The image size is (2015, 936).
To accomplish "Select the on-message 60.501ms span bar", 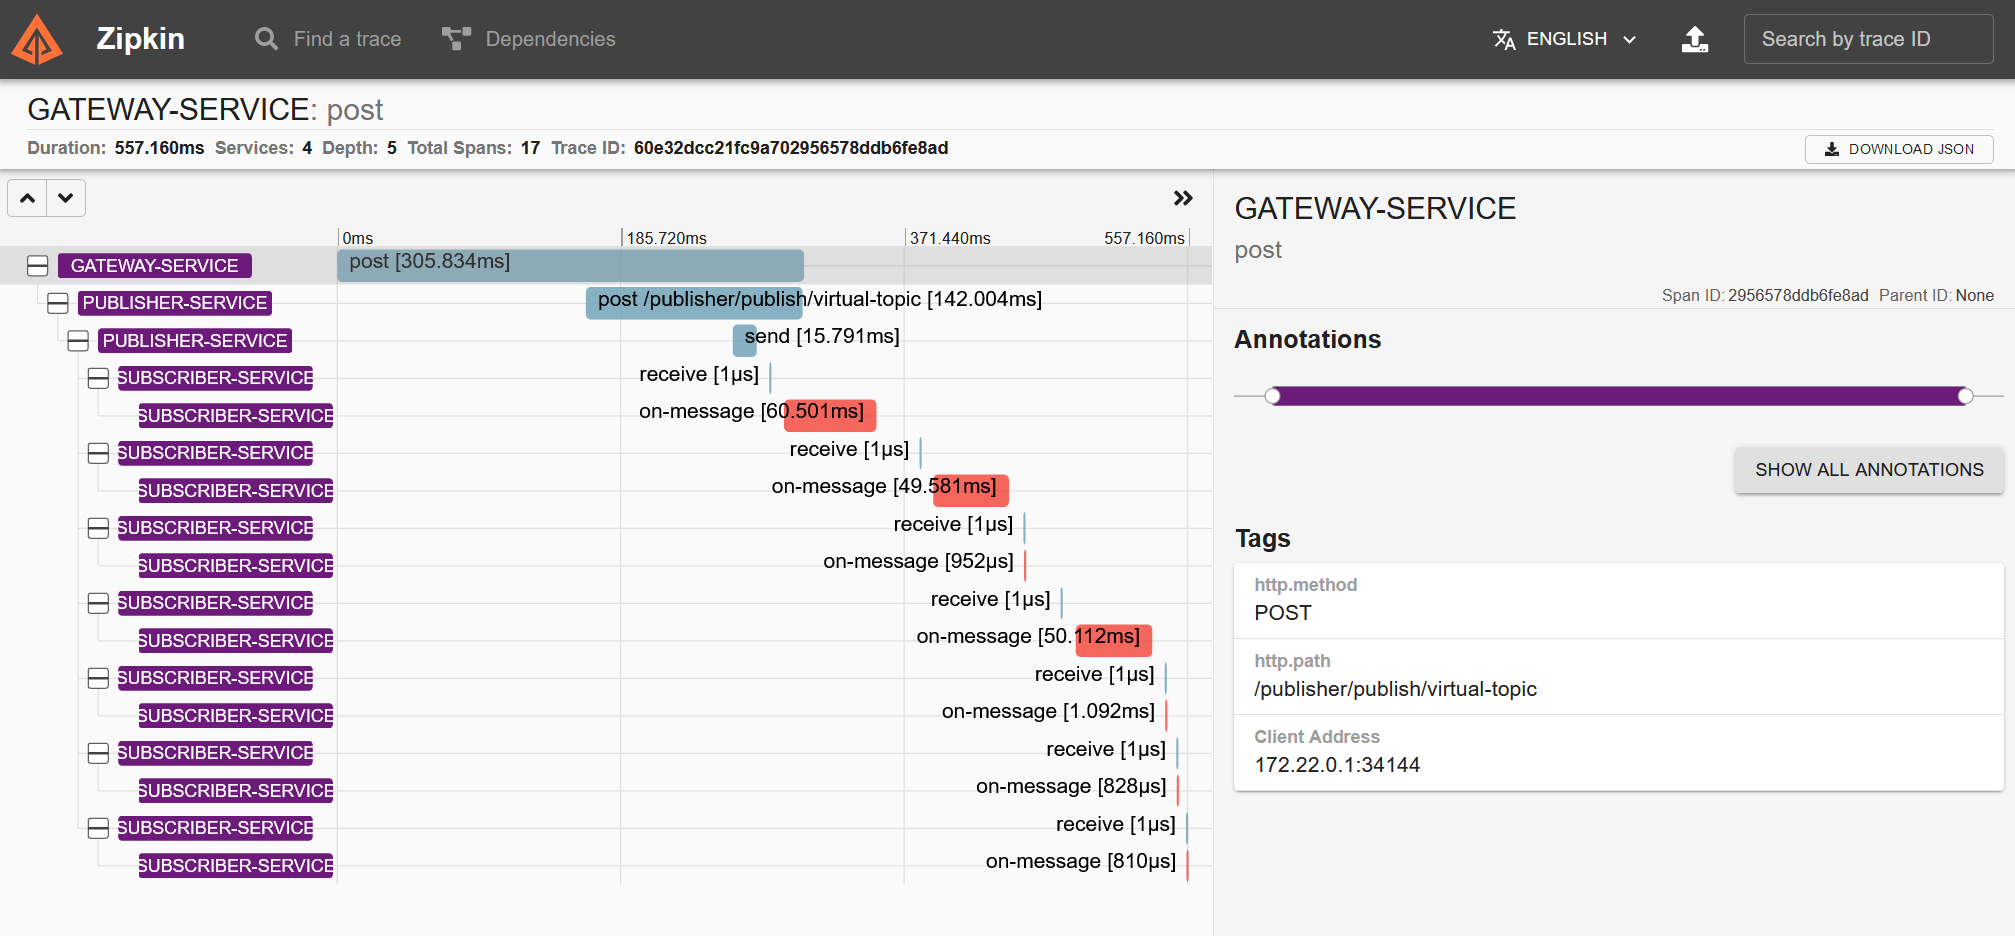I will click(x=830, y=415).
